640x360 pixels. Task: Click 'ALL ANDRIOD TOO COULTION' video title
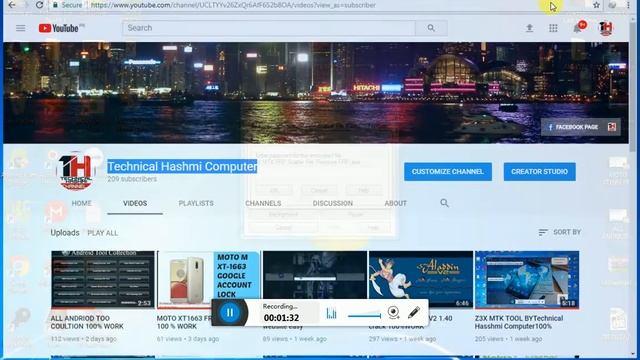pyautogui.click(x=87, y=322)
